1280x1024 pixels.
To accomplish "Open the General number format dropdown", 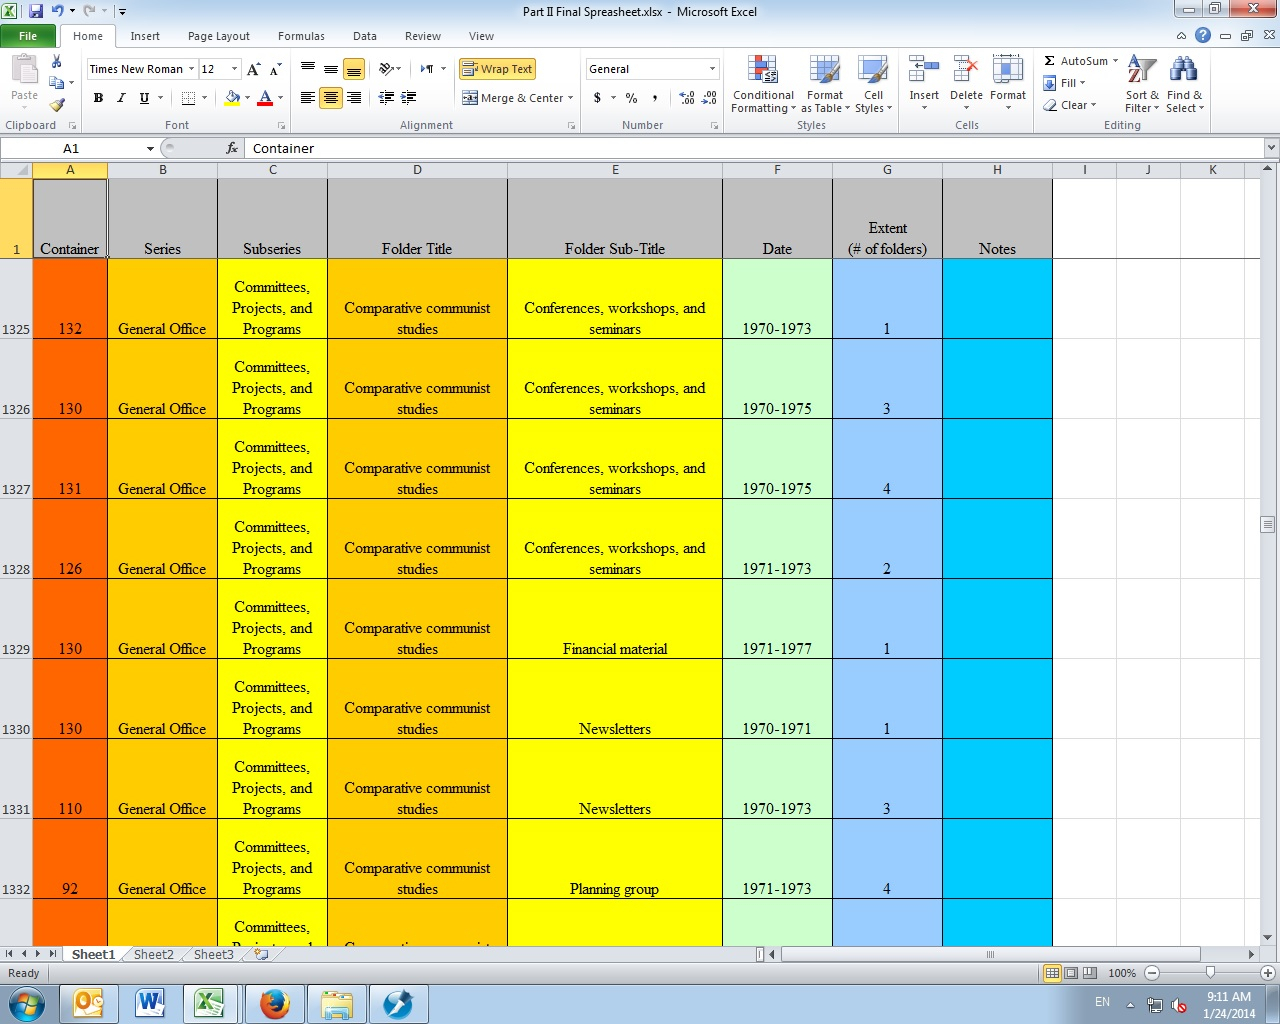I will tap(710, 68).
